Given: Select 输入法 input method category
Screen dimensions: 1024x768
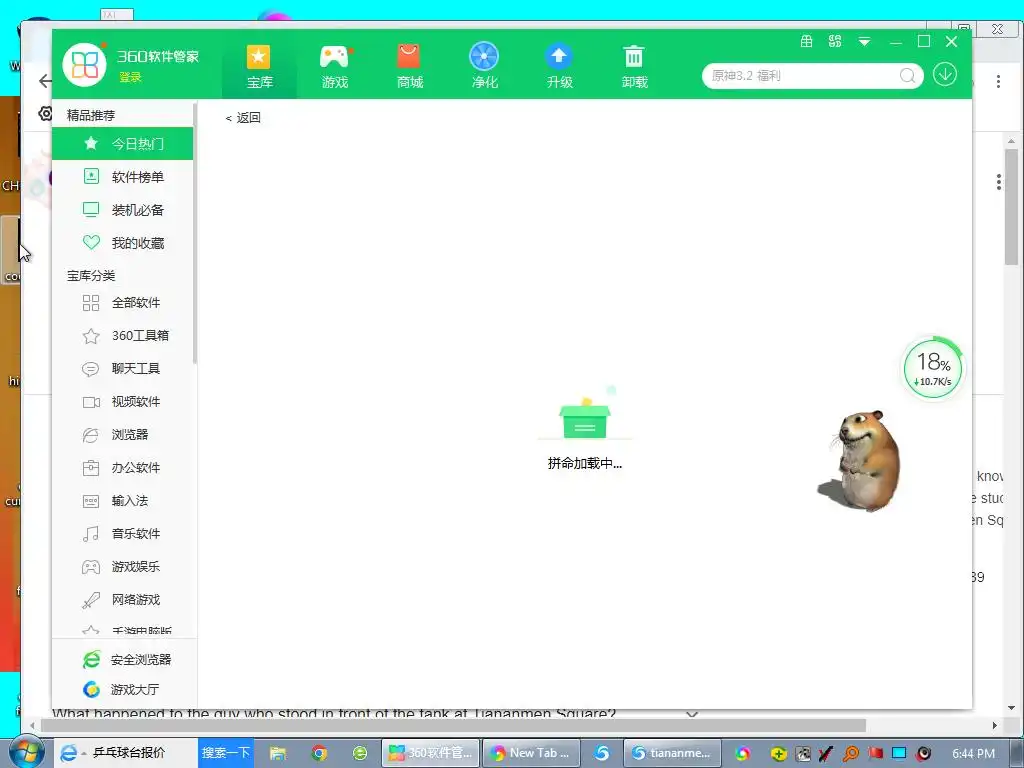Looking at the screenshot, I should point(123,501).
